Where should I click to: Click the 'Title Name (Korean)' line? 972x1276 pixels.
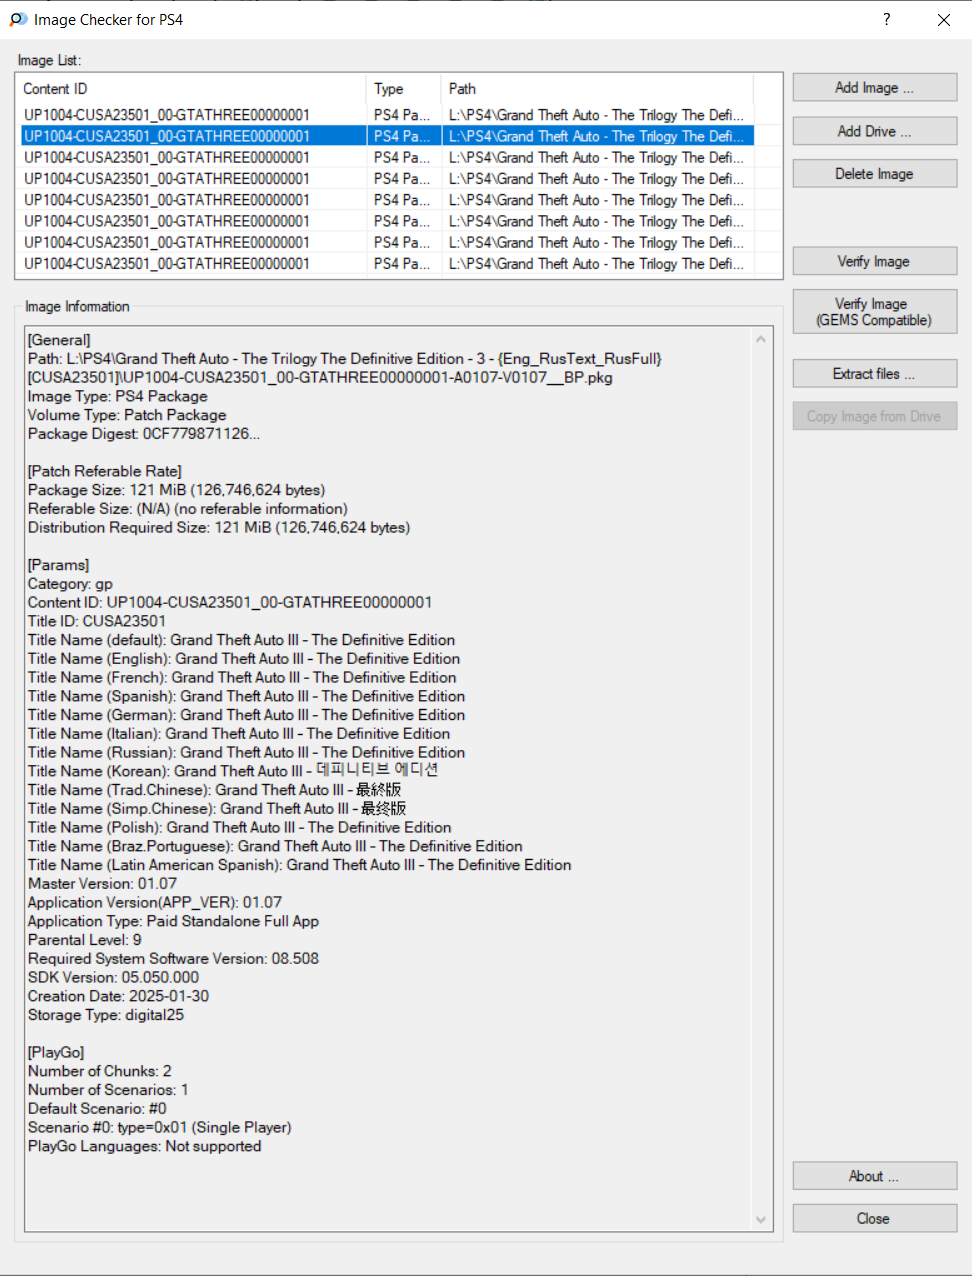pos(233,771)
